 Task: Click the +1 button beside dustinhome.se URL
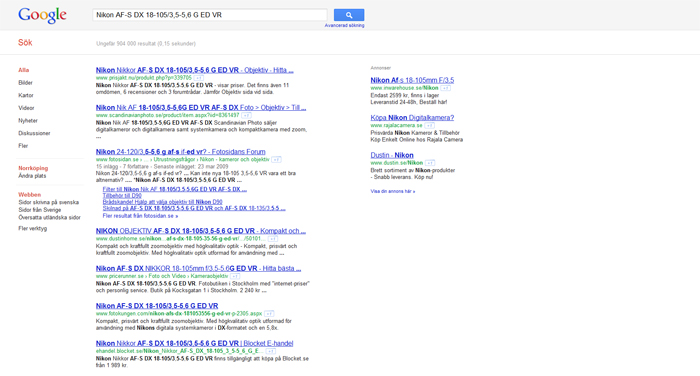click(272, 239)
